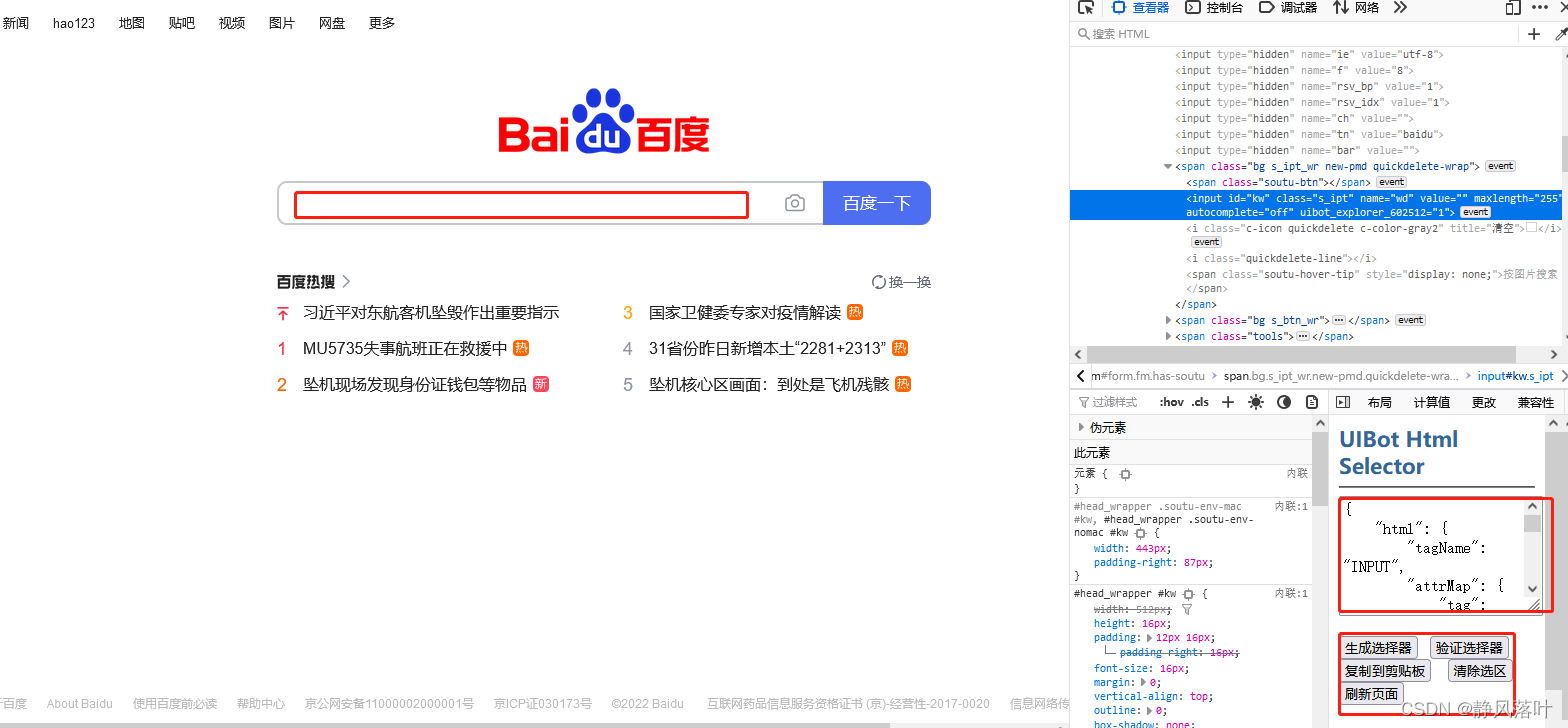Open the 新闻 link in Baidu nav
The width and height of the screenshot is (1568, 728).
tap(15, 22)
